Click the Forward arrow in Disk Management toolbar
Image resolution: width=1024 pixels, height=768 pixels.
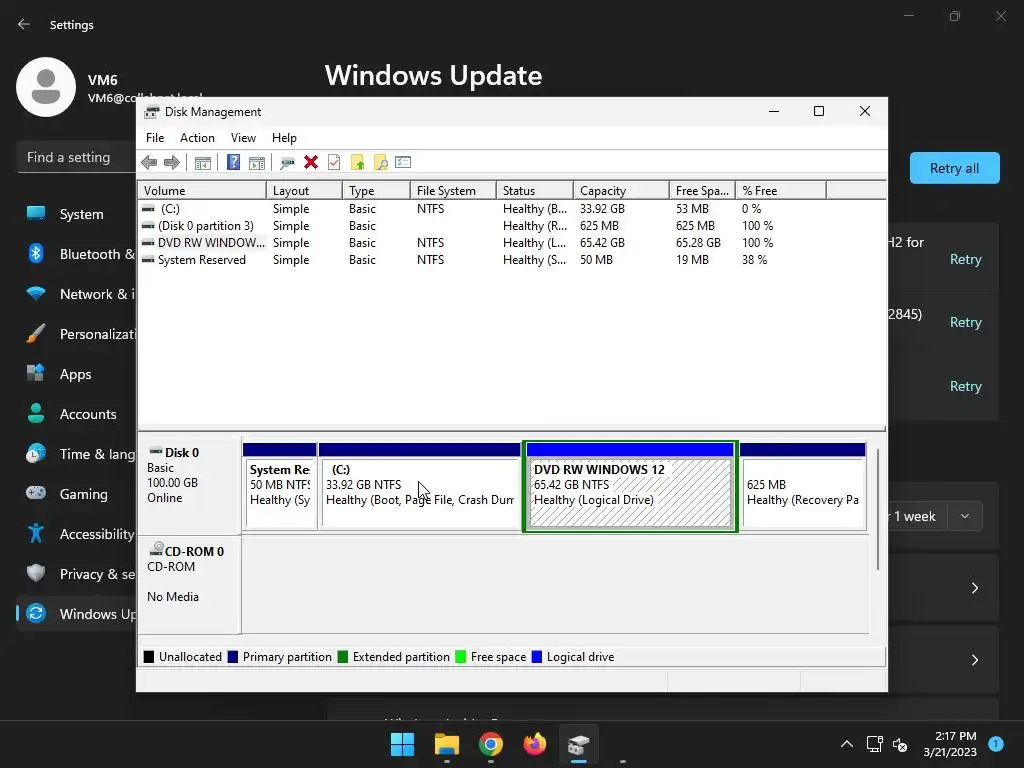click(x=172, y=163)
